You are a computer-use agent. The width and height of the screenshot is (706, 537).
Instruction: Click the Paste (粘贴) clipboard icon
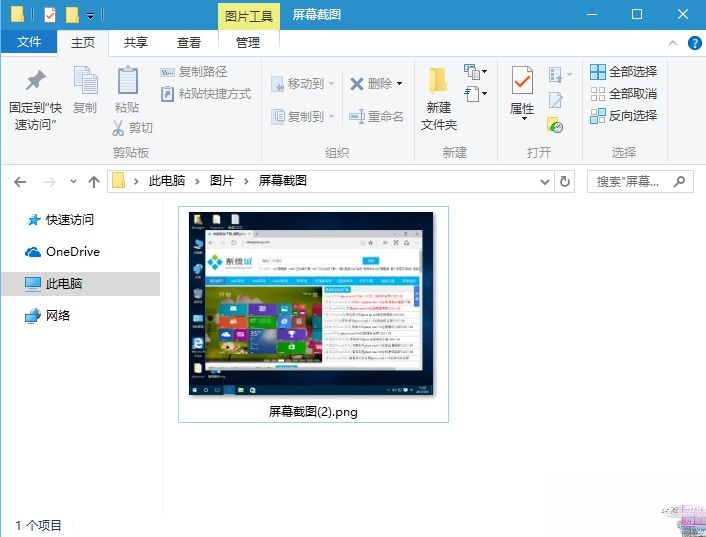click(127, 81)
